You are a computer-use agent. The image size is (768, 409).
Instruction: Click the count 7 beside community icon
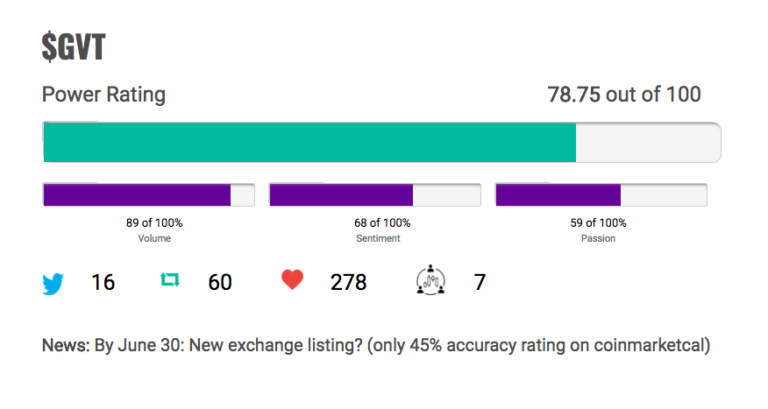[x=480, y=283]
